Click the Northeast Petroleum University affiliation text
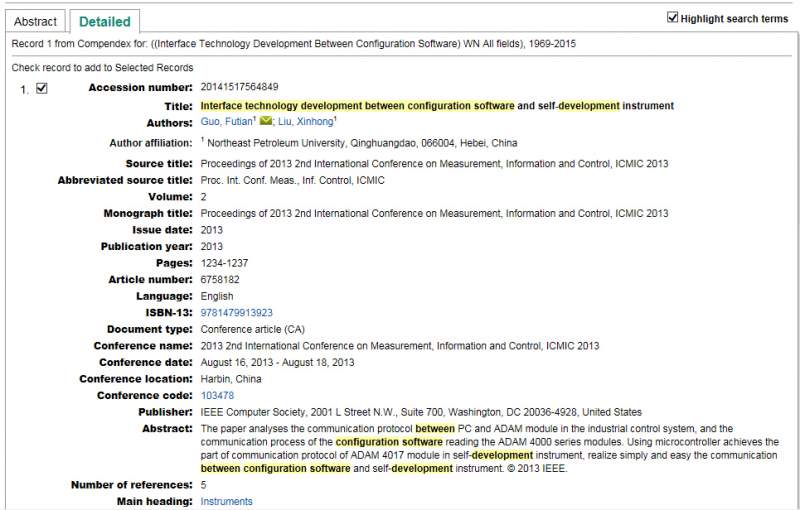Image resolution: width=800 pixels, height=510 pixels. (x=362, y=143)
